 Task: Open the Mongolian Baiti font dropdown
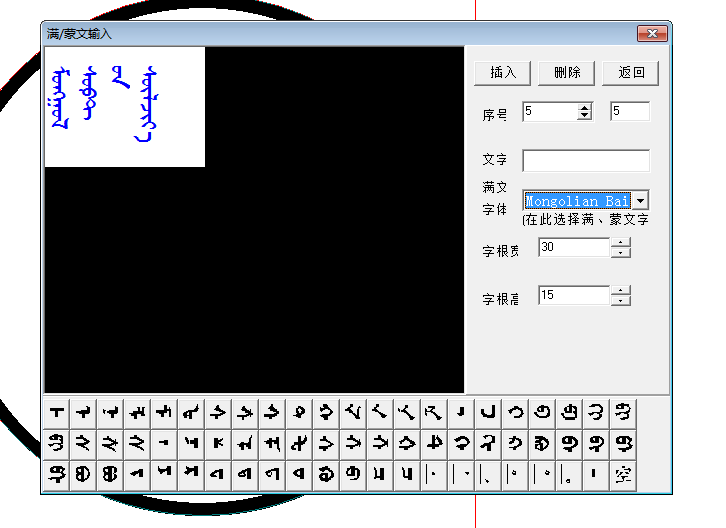click(x=640, y=201)
